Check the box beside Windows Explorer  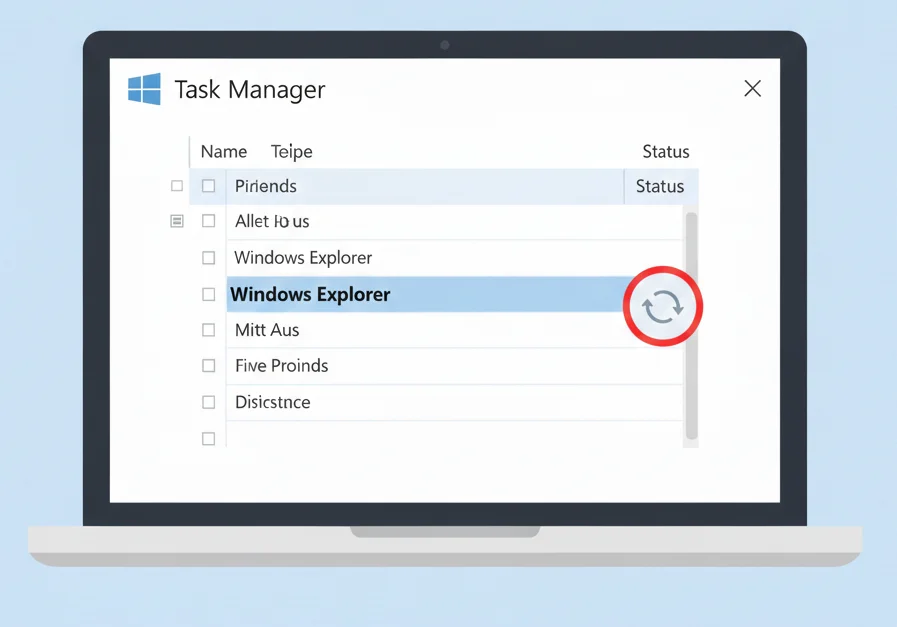tap(208, 294)
